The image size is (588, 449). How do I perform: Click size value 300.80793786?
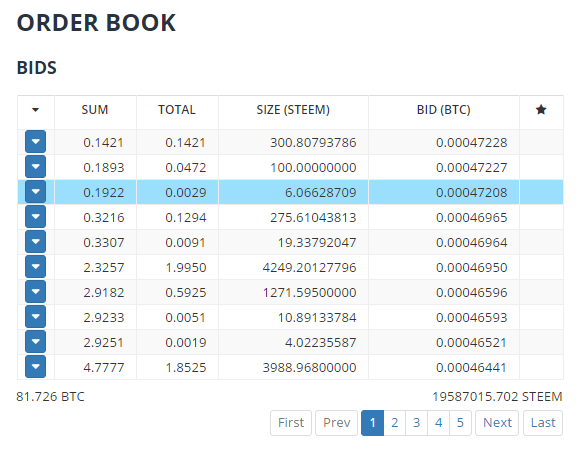click(x=313, y=143)
